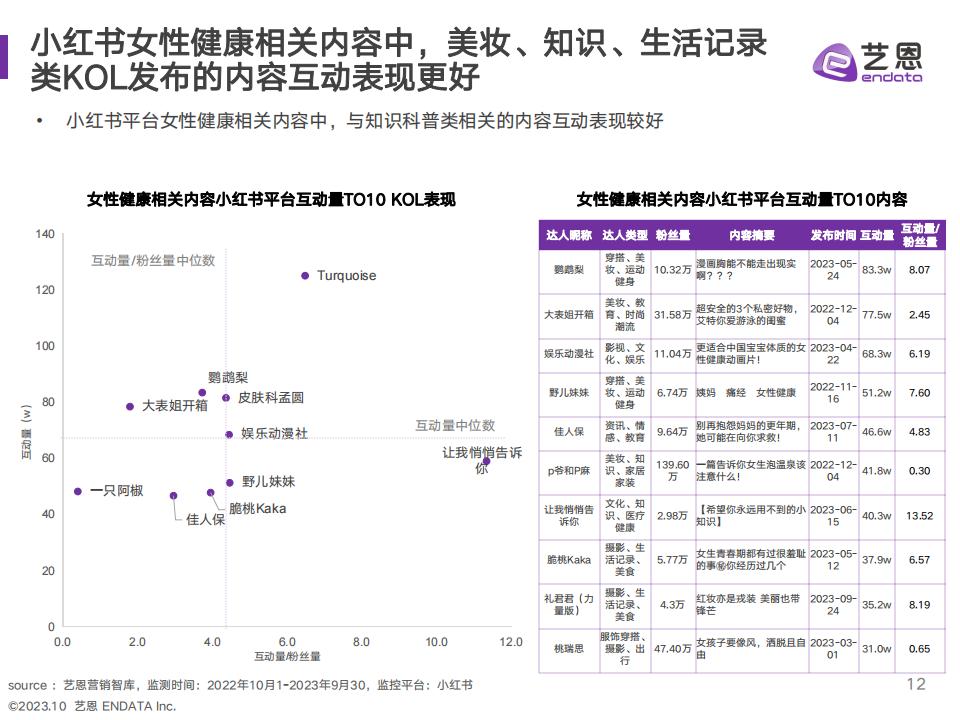This screenshot has height=720, width=960.
Task: Click the 大表姐开箱 label in the scatter chart
Action: tap(175, 405)
